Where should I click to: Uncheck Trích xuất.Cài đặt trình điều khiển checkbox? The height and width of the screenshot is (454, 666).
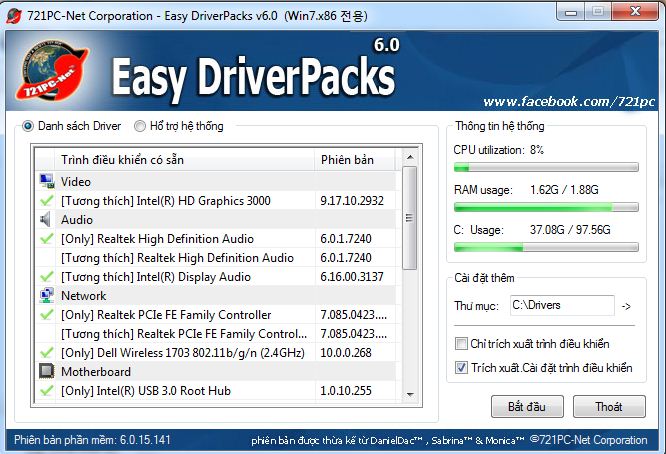[x=461, y=367]
